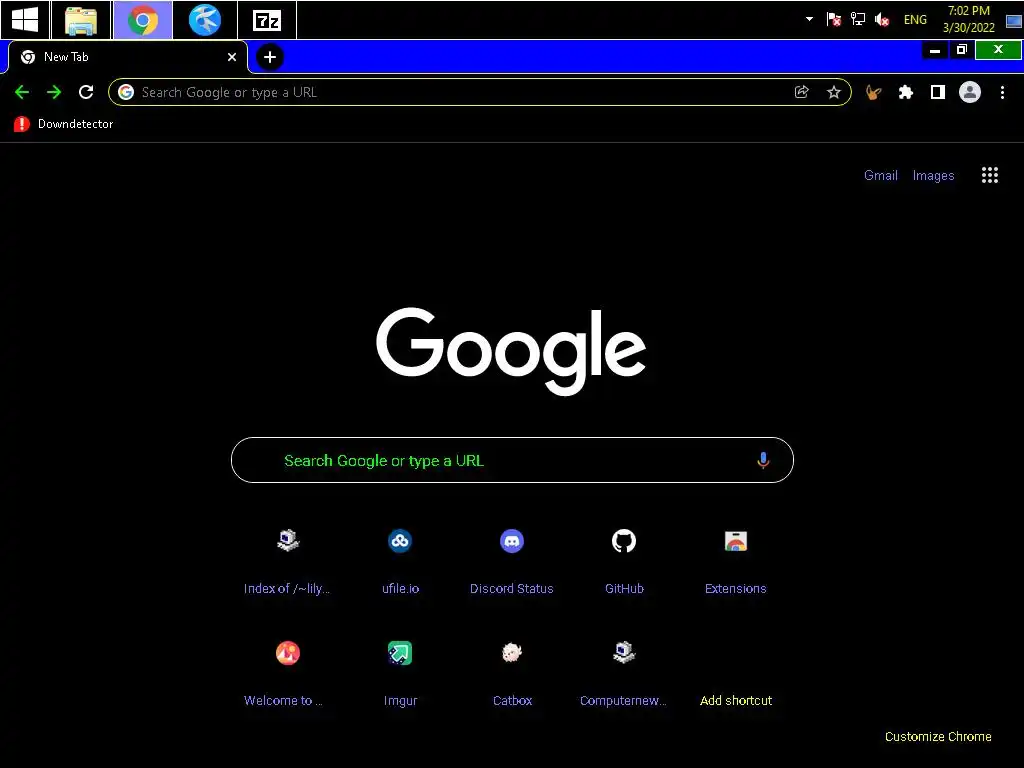Viewport: 1024px width, 768px height.
Task: Open the Imgur shortcut
Action: 400,673
